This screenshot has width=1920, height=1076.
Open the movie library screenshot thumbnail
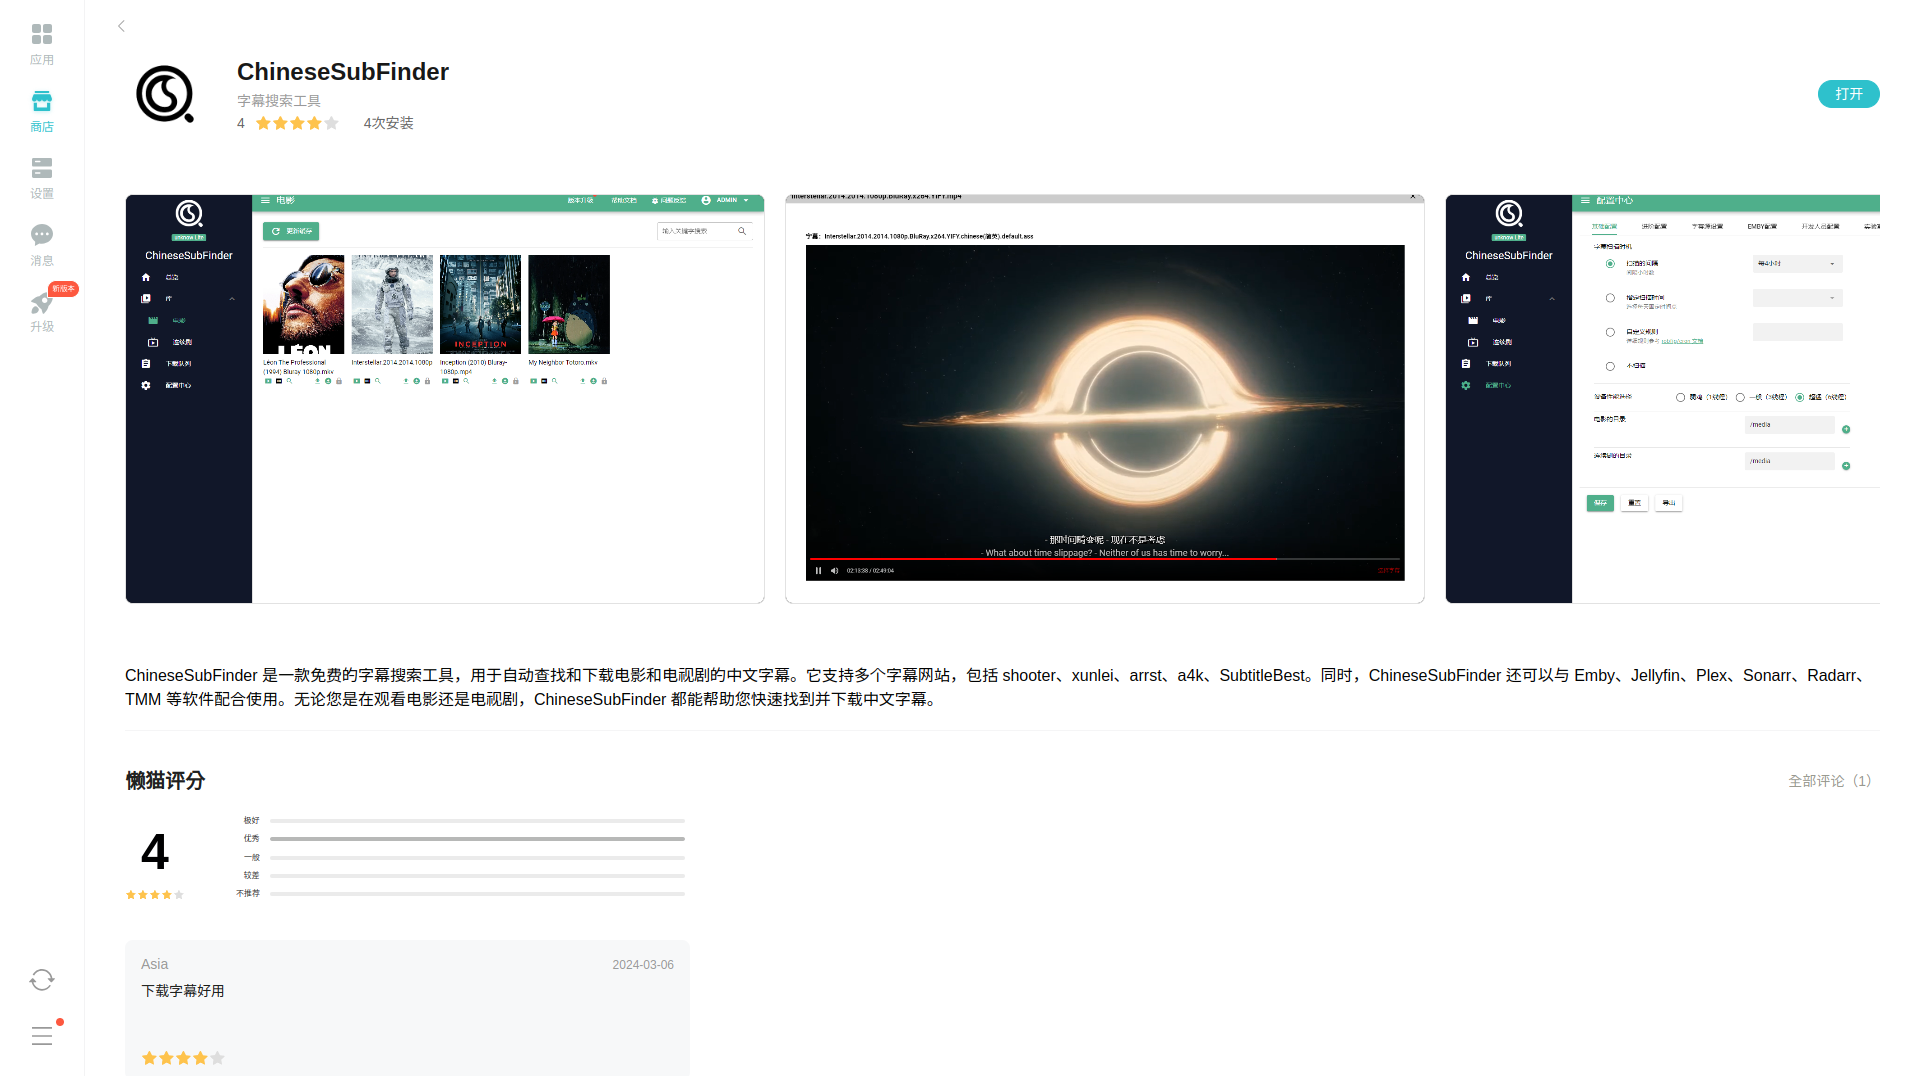(x=445, y=399)
